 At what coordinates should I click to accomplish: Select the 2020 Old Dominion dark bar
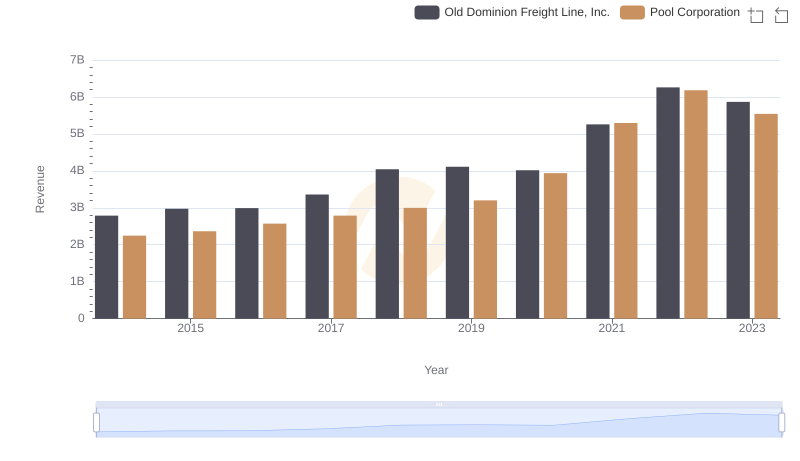[x=528, y=244]
